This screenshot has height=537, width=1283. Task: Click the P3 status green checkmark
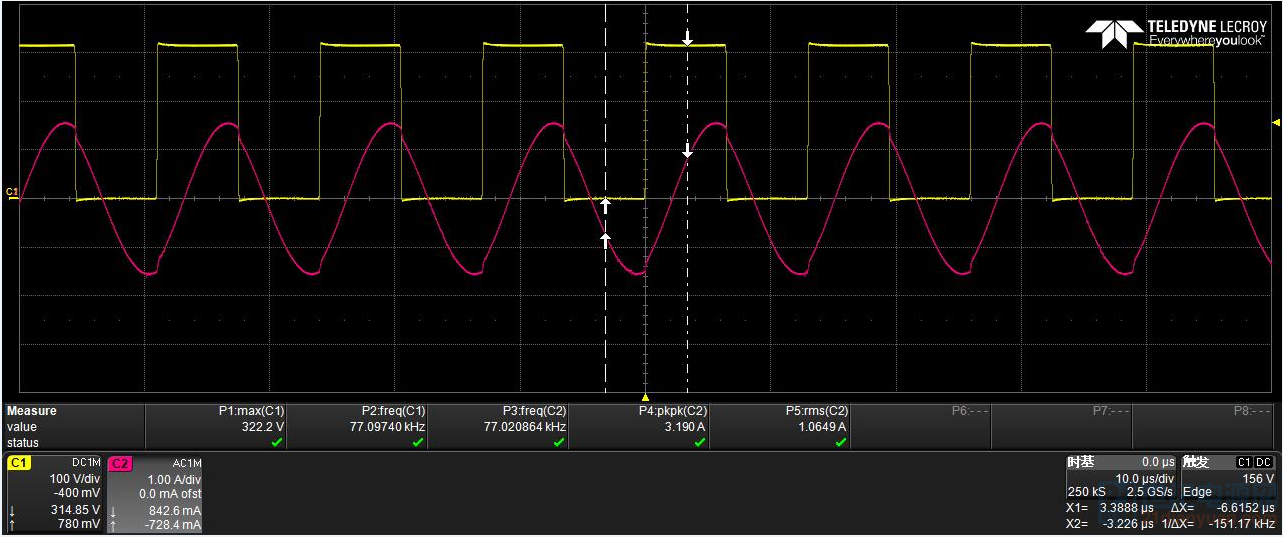(x=559, y=442)
